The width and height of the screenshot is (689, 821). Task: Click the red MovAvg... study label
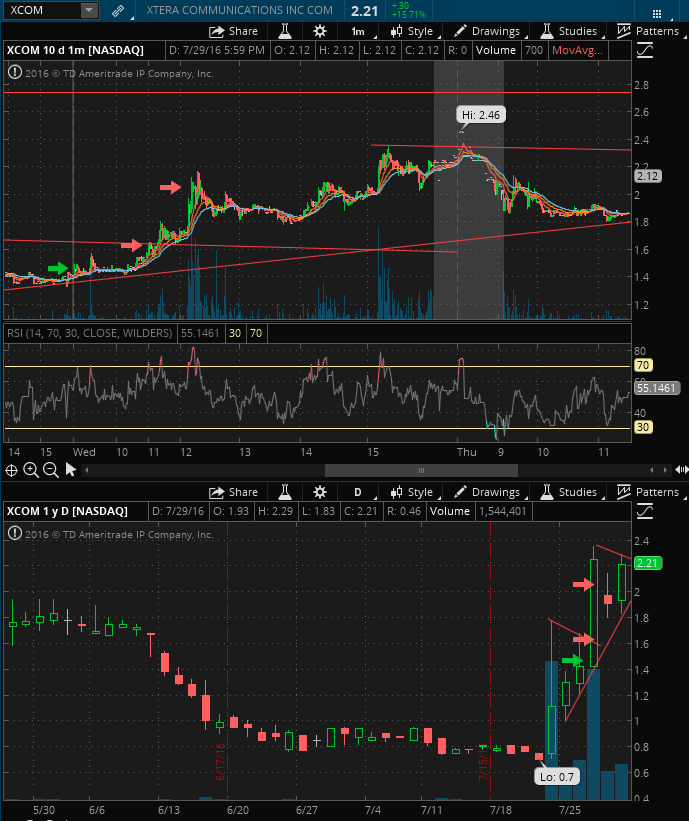click(577, 51)
